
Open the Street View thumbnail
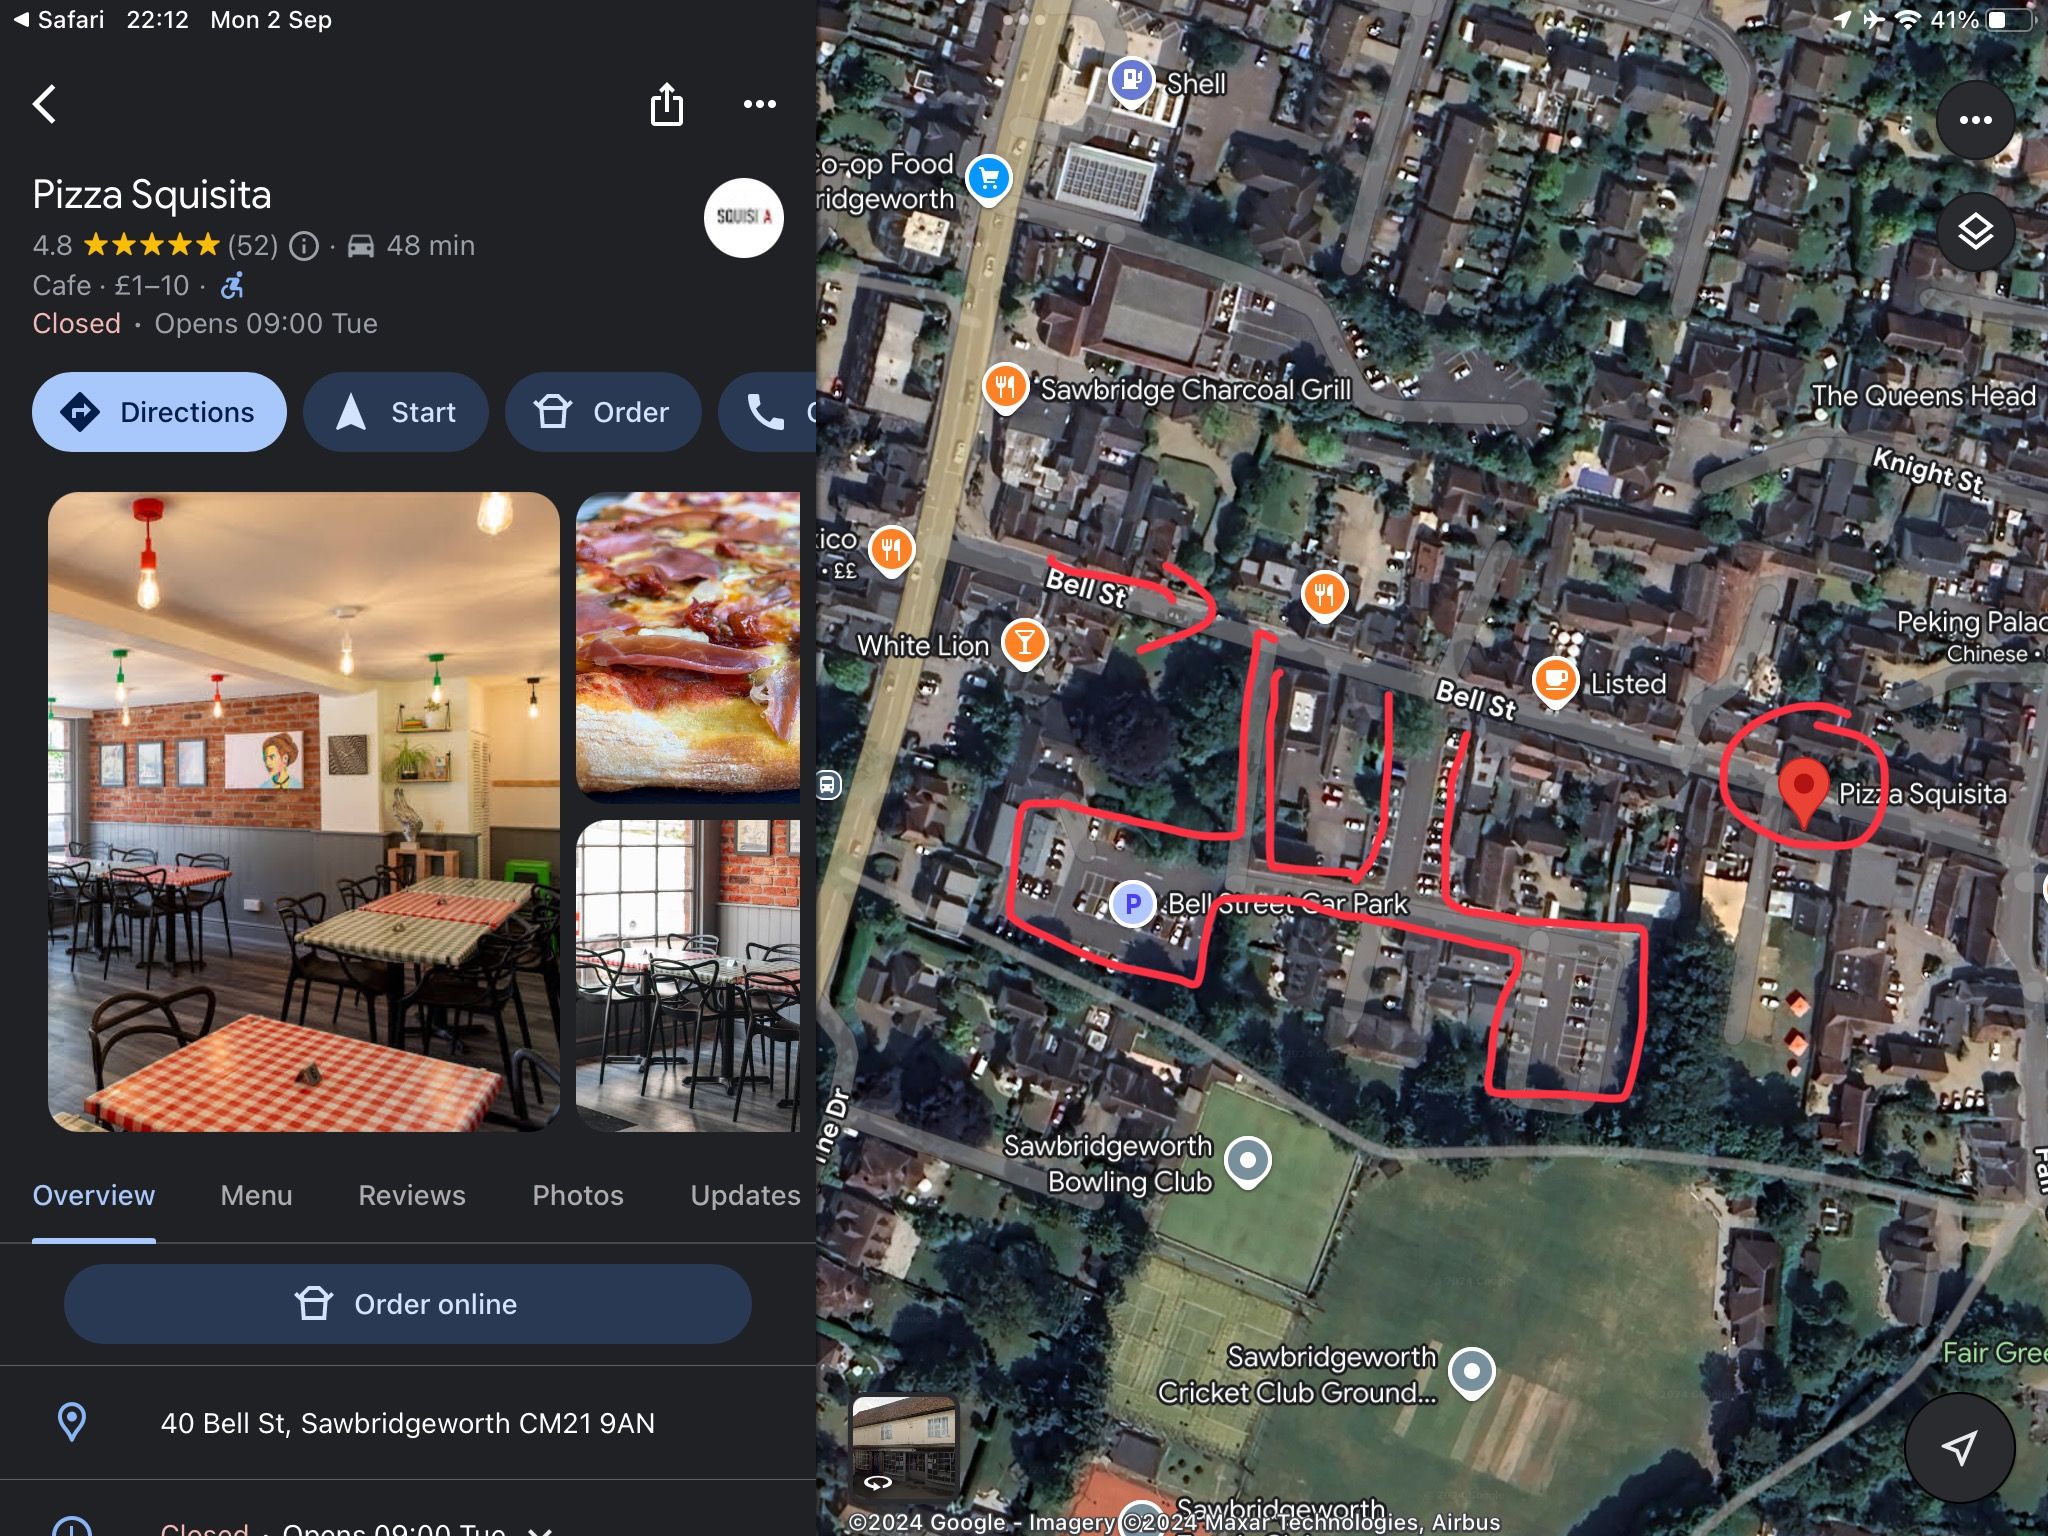point(905,1446)
